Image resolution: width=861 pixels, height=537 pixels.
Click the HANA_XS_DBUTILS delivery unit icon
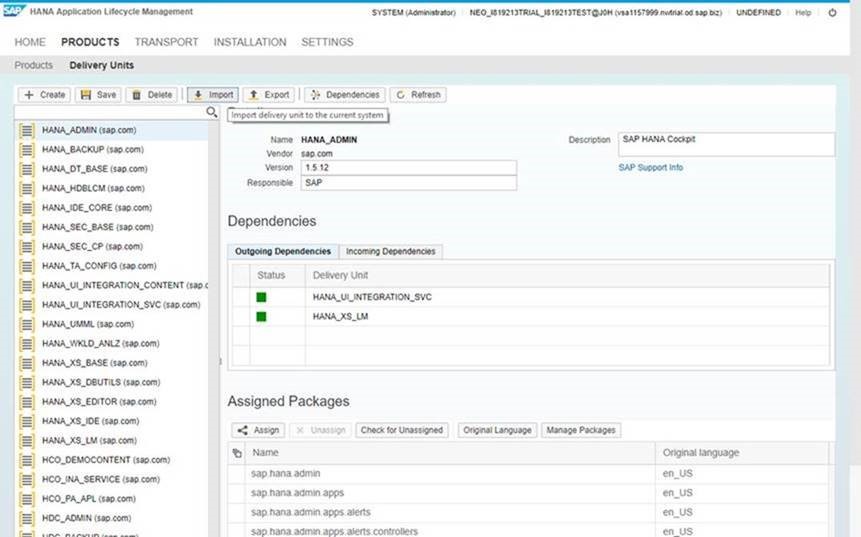click(x=26, y=383)
